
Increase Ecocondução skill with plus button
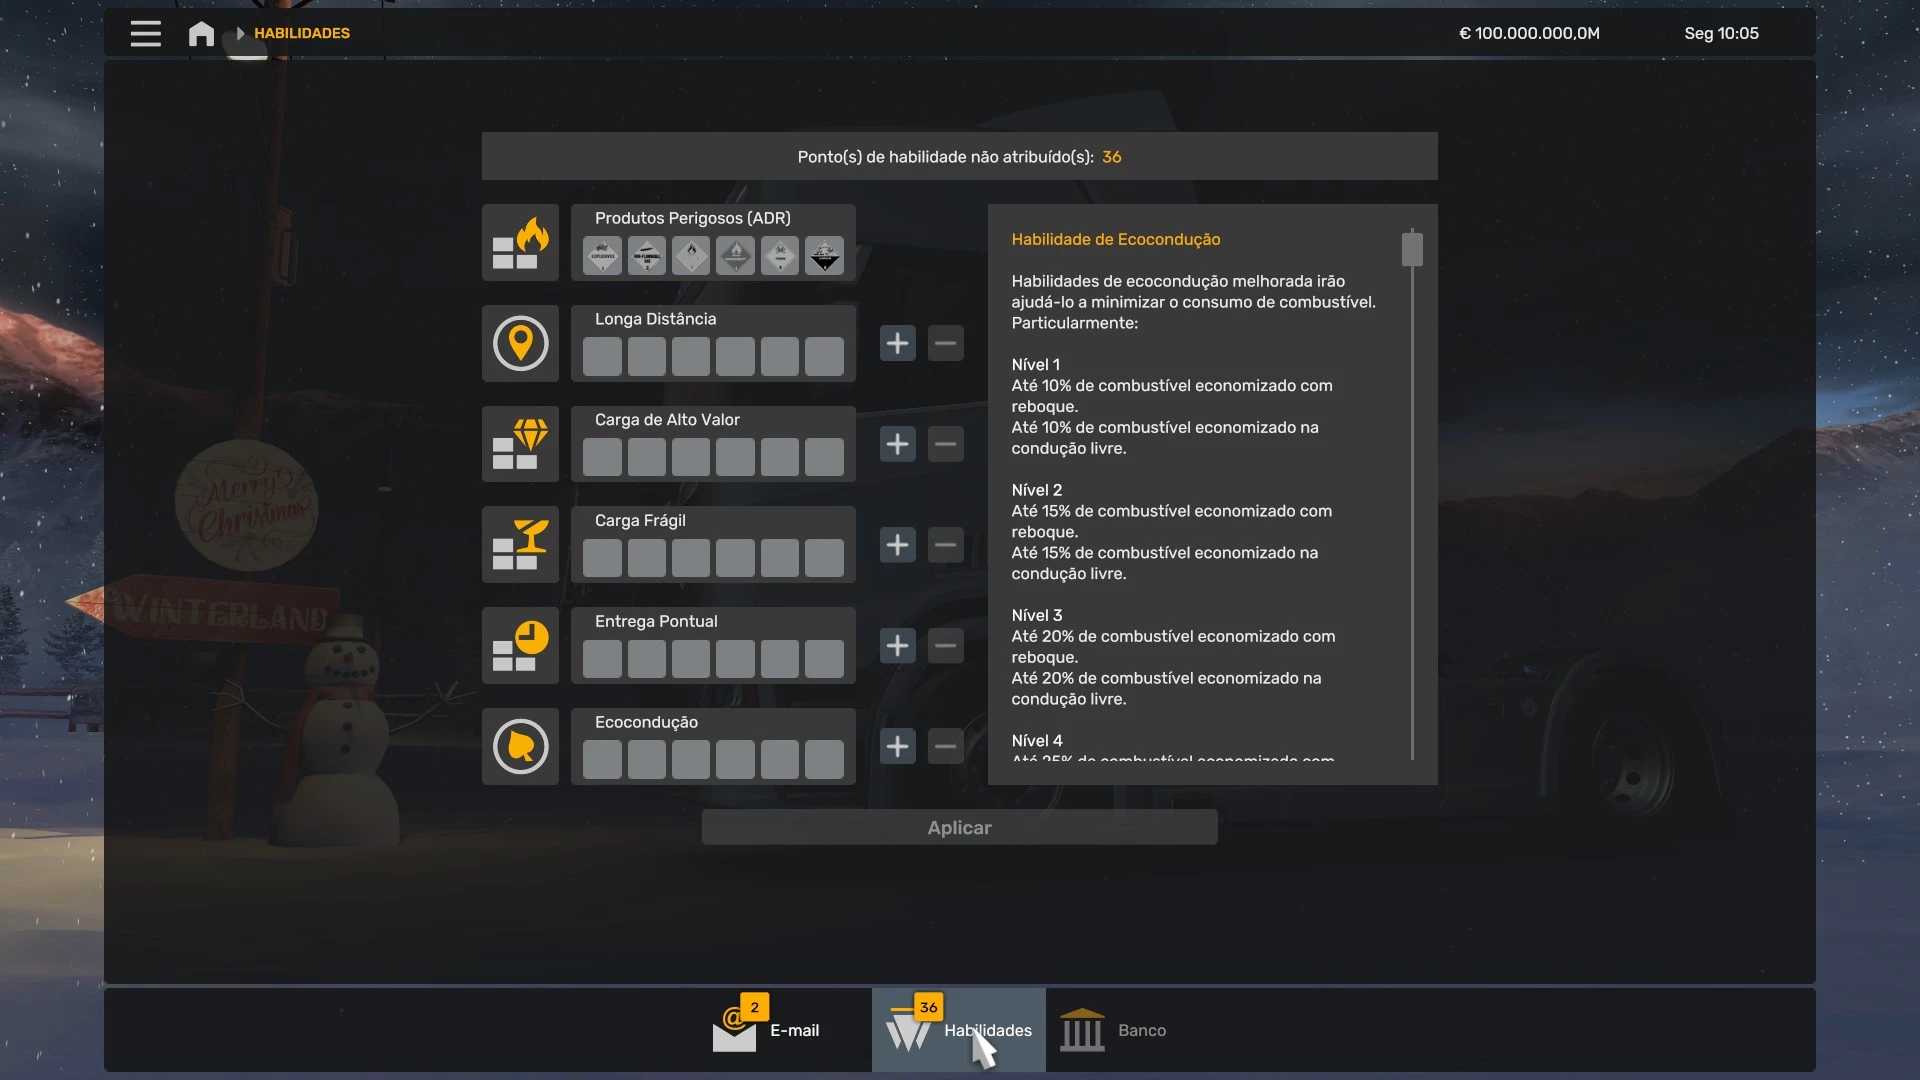click(897, 747)
